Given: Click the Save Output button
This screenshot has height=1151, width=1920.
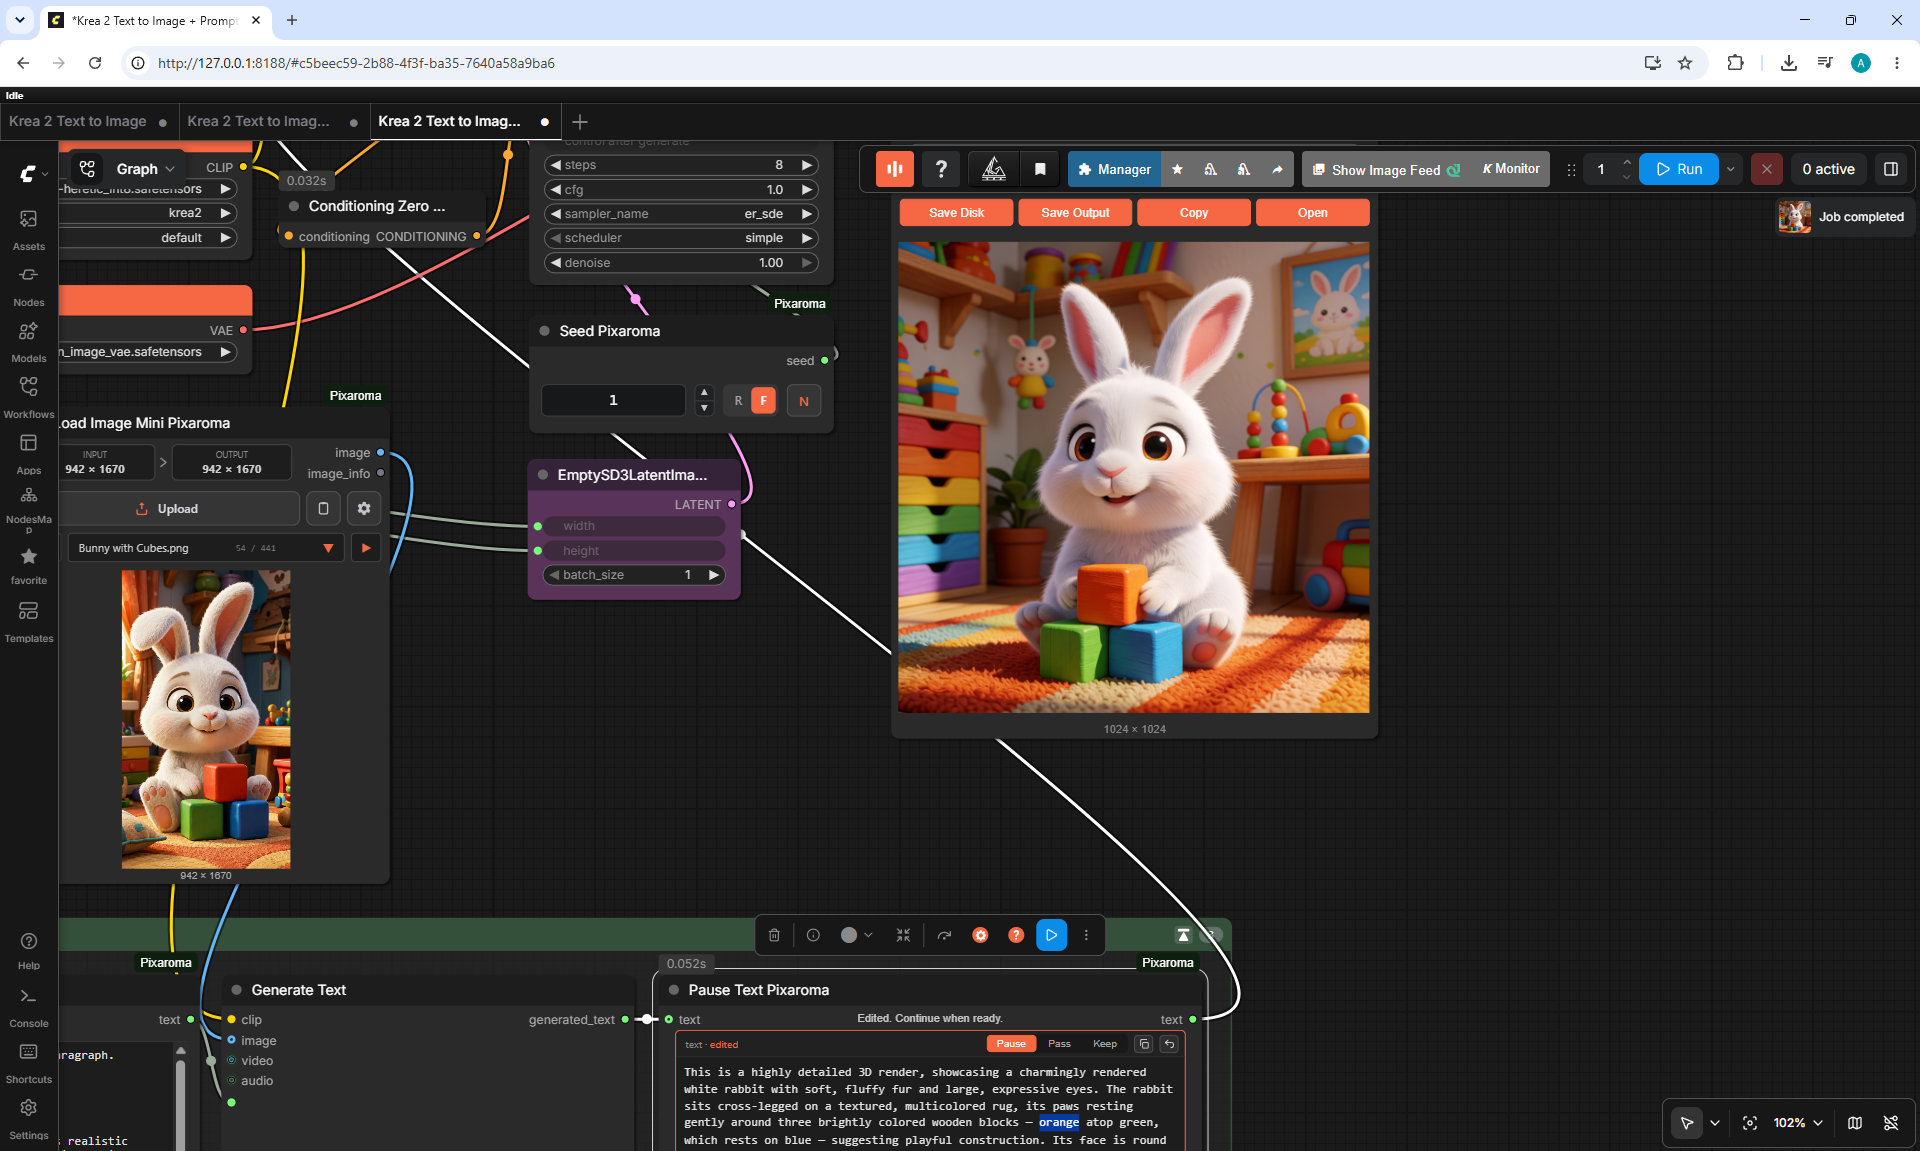Looking at the screenshot, I should point(1075,213).
